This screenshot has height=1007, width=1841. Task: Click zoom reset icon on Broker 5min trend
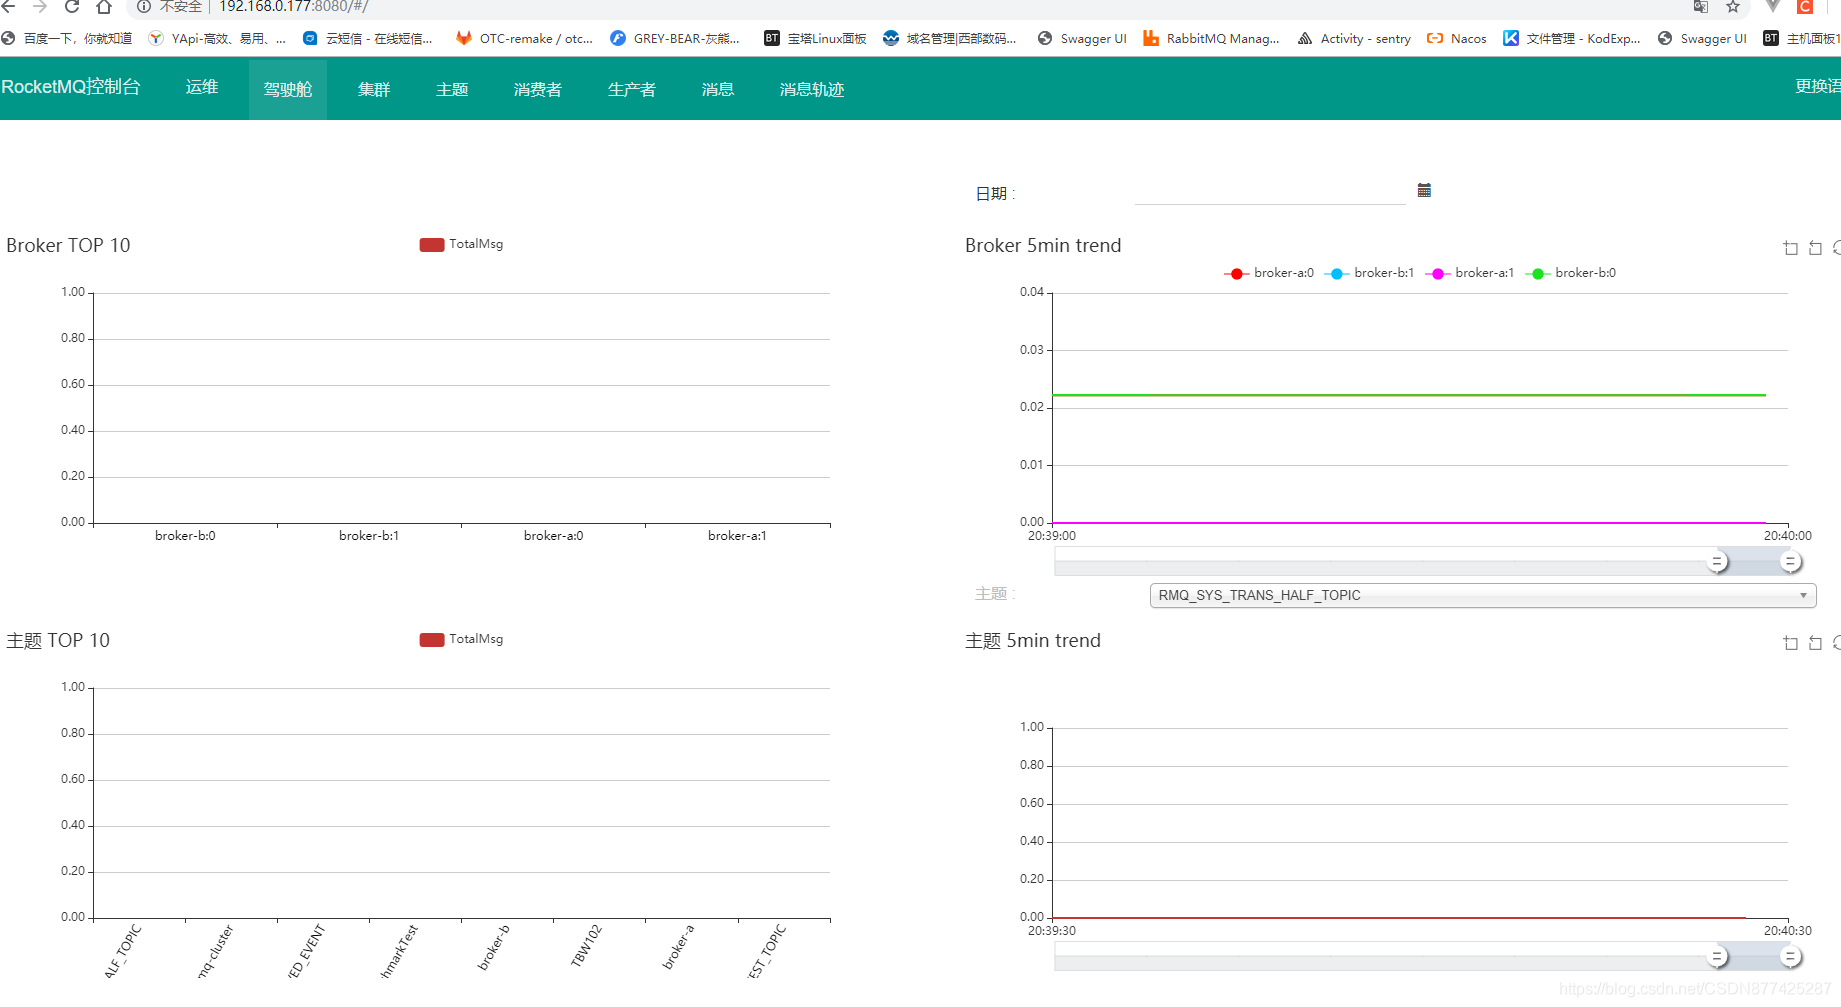pyautogui.click(x=1815, y=248)
